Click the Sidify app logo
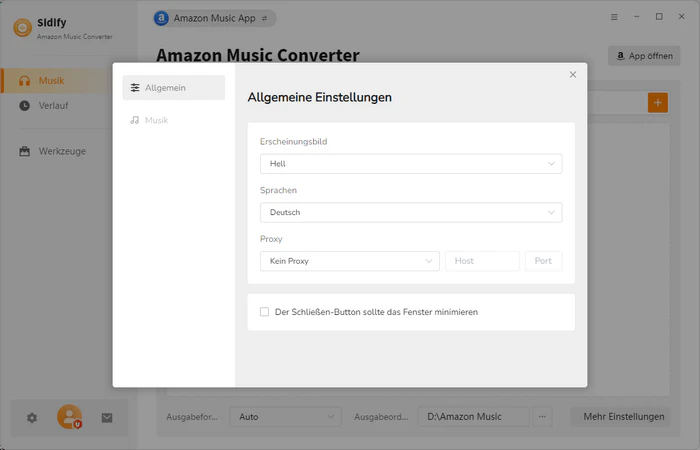The image size is (700, 450). (20, 27)
